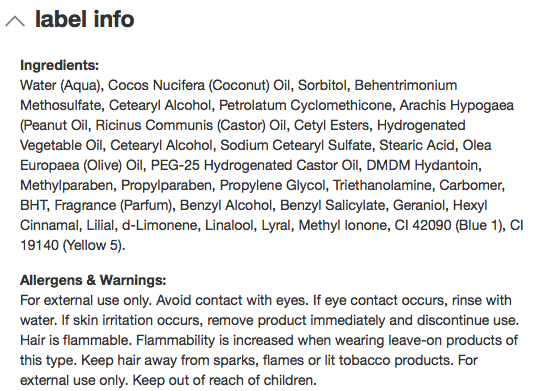Click "Sodium Cetearyl Sulfate" text
This screenshot has width=547, height=391.
(x=296, y=145)
